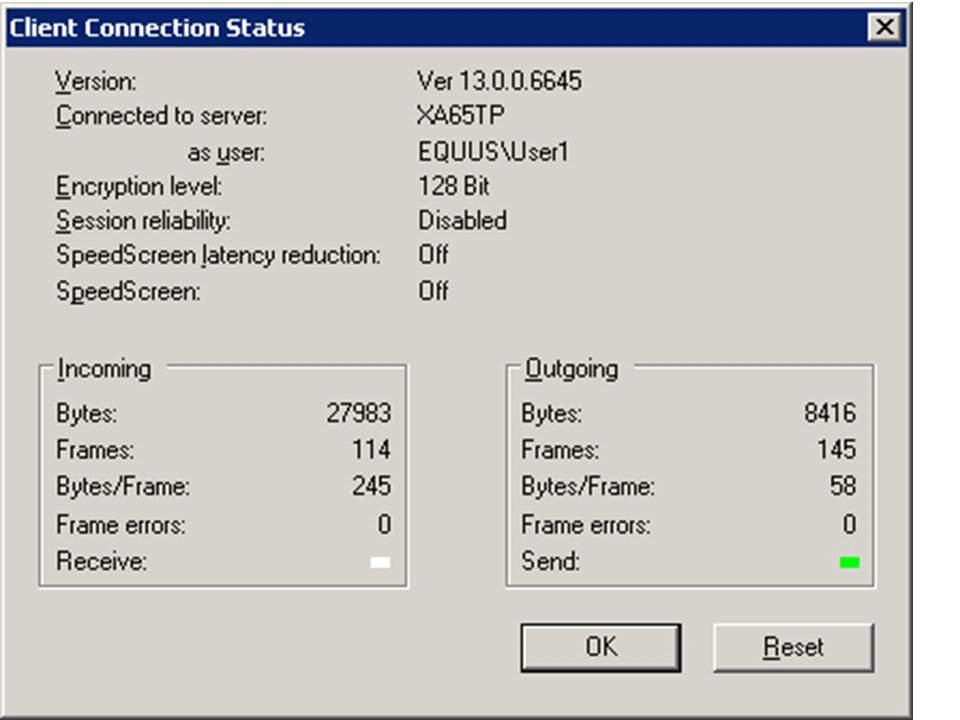Click the Incoming group box heading
The image size is (960, 720).
point(104,369)
